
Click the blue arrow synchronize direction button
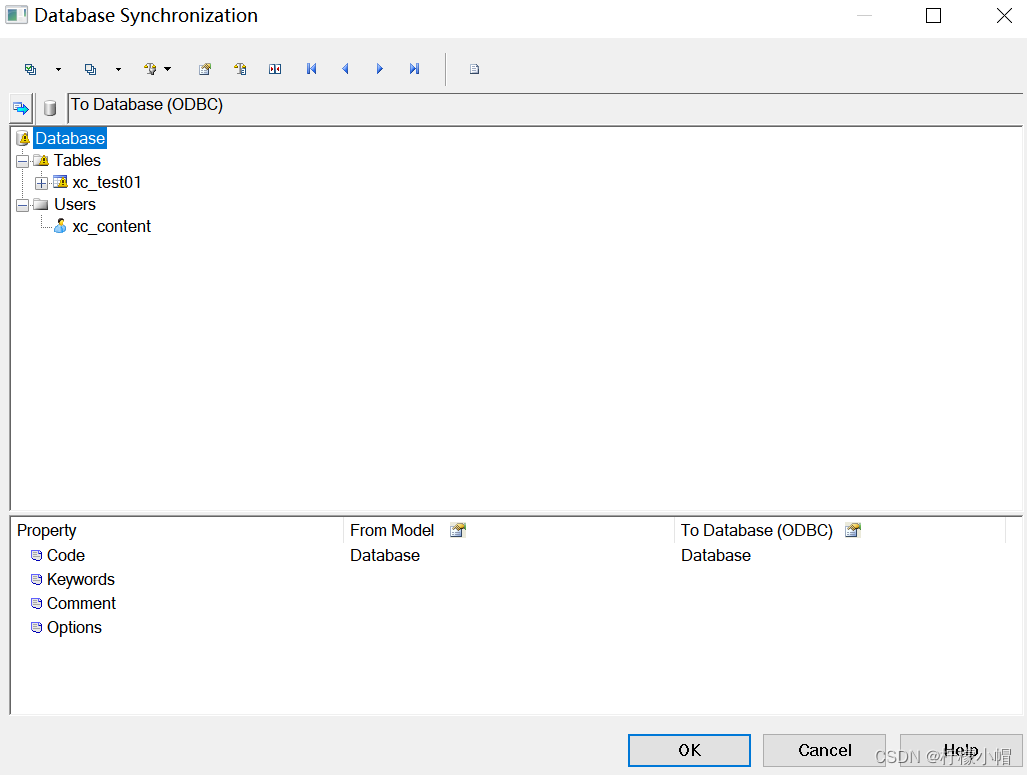point(21,108)
